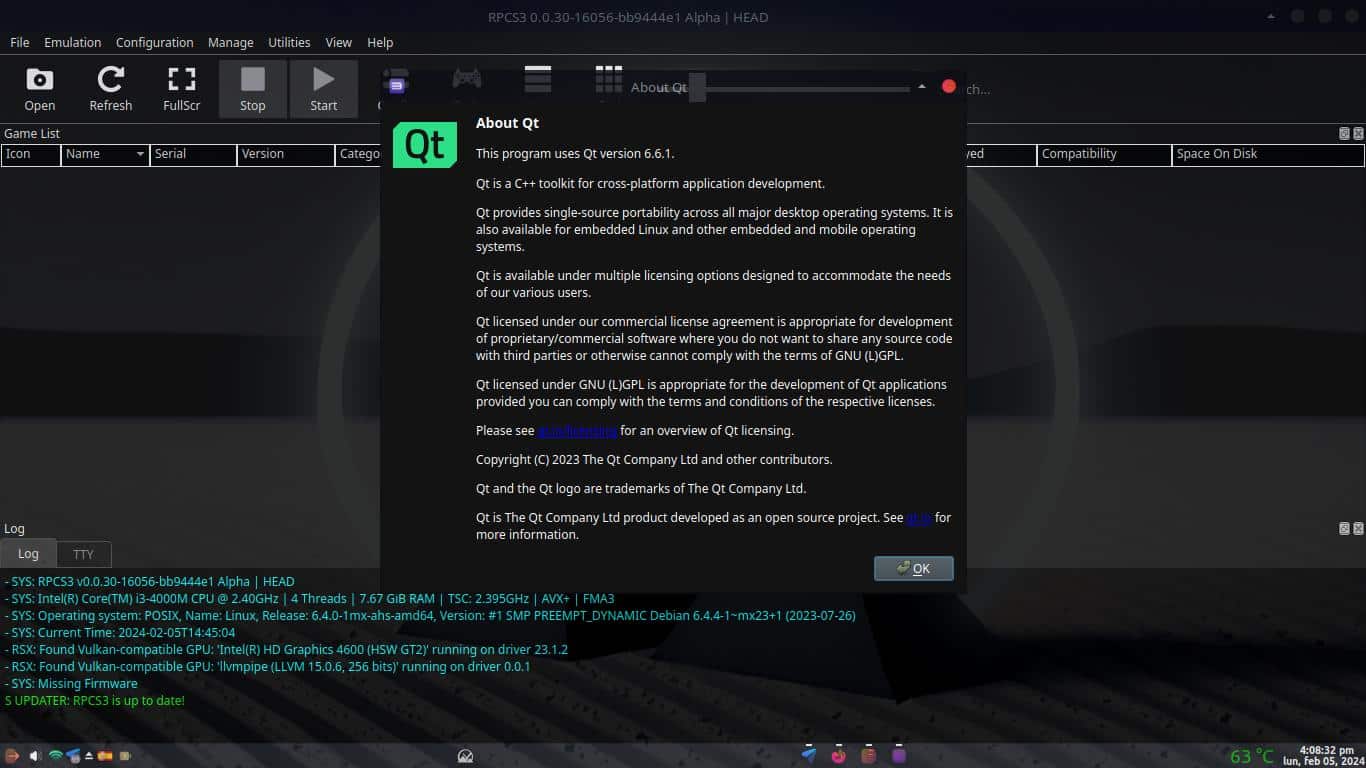
Task: Click OK in the About Qt dialog
Action: 914,568
